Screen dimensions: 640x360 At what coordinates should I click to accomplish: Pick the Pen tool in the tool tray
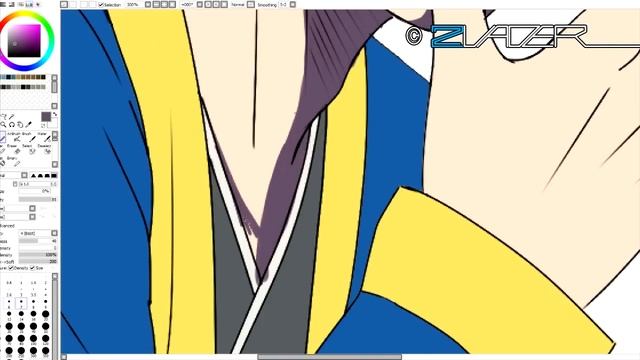[3, 137]
